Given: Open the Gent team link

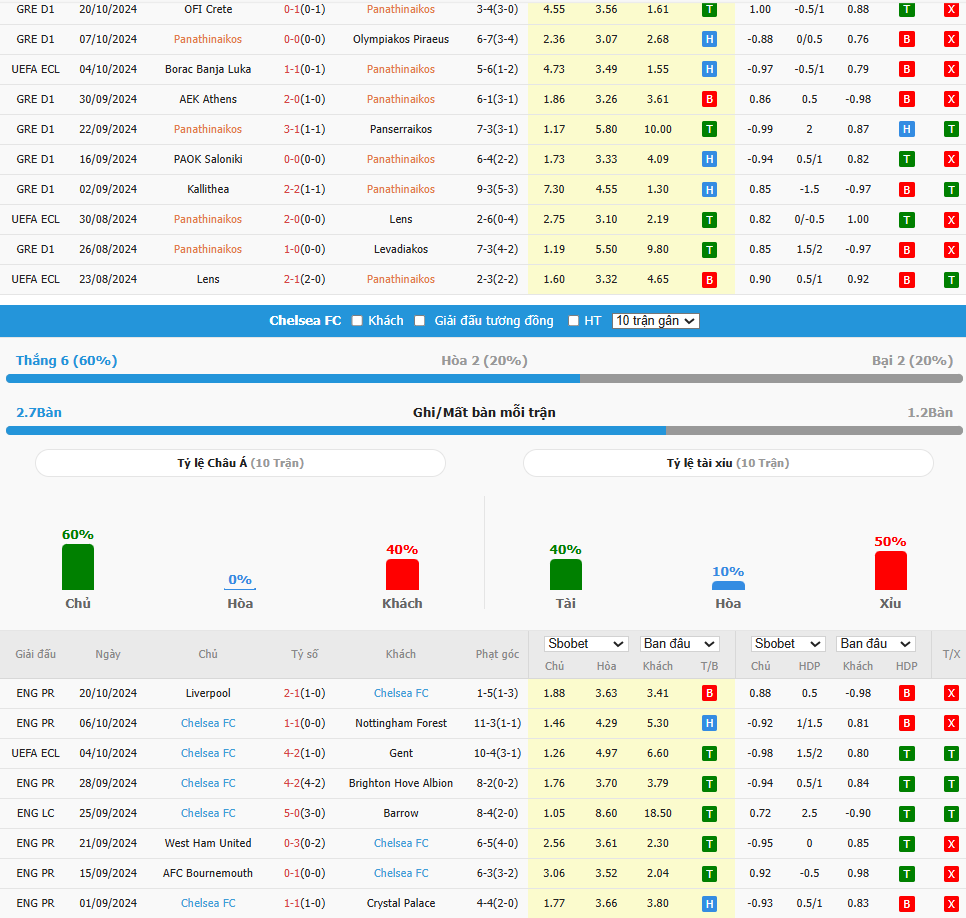Looking at the screenshot, I should click(401, 753).
